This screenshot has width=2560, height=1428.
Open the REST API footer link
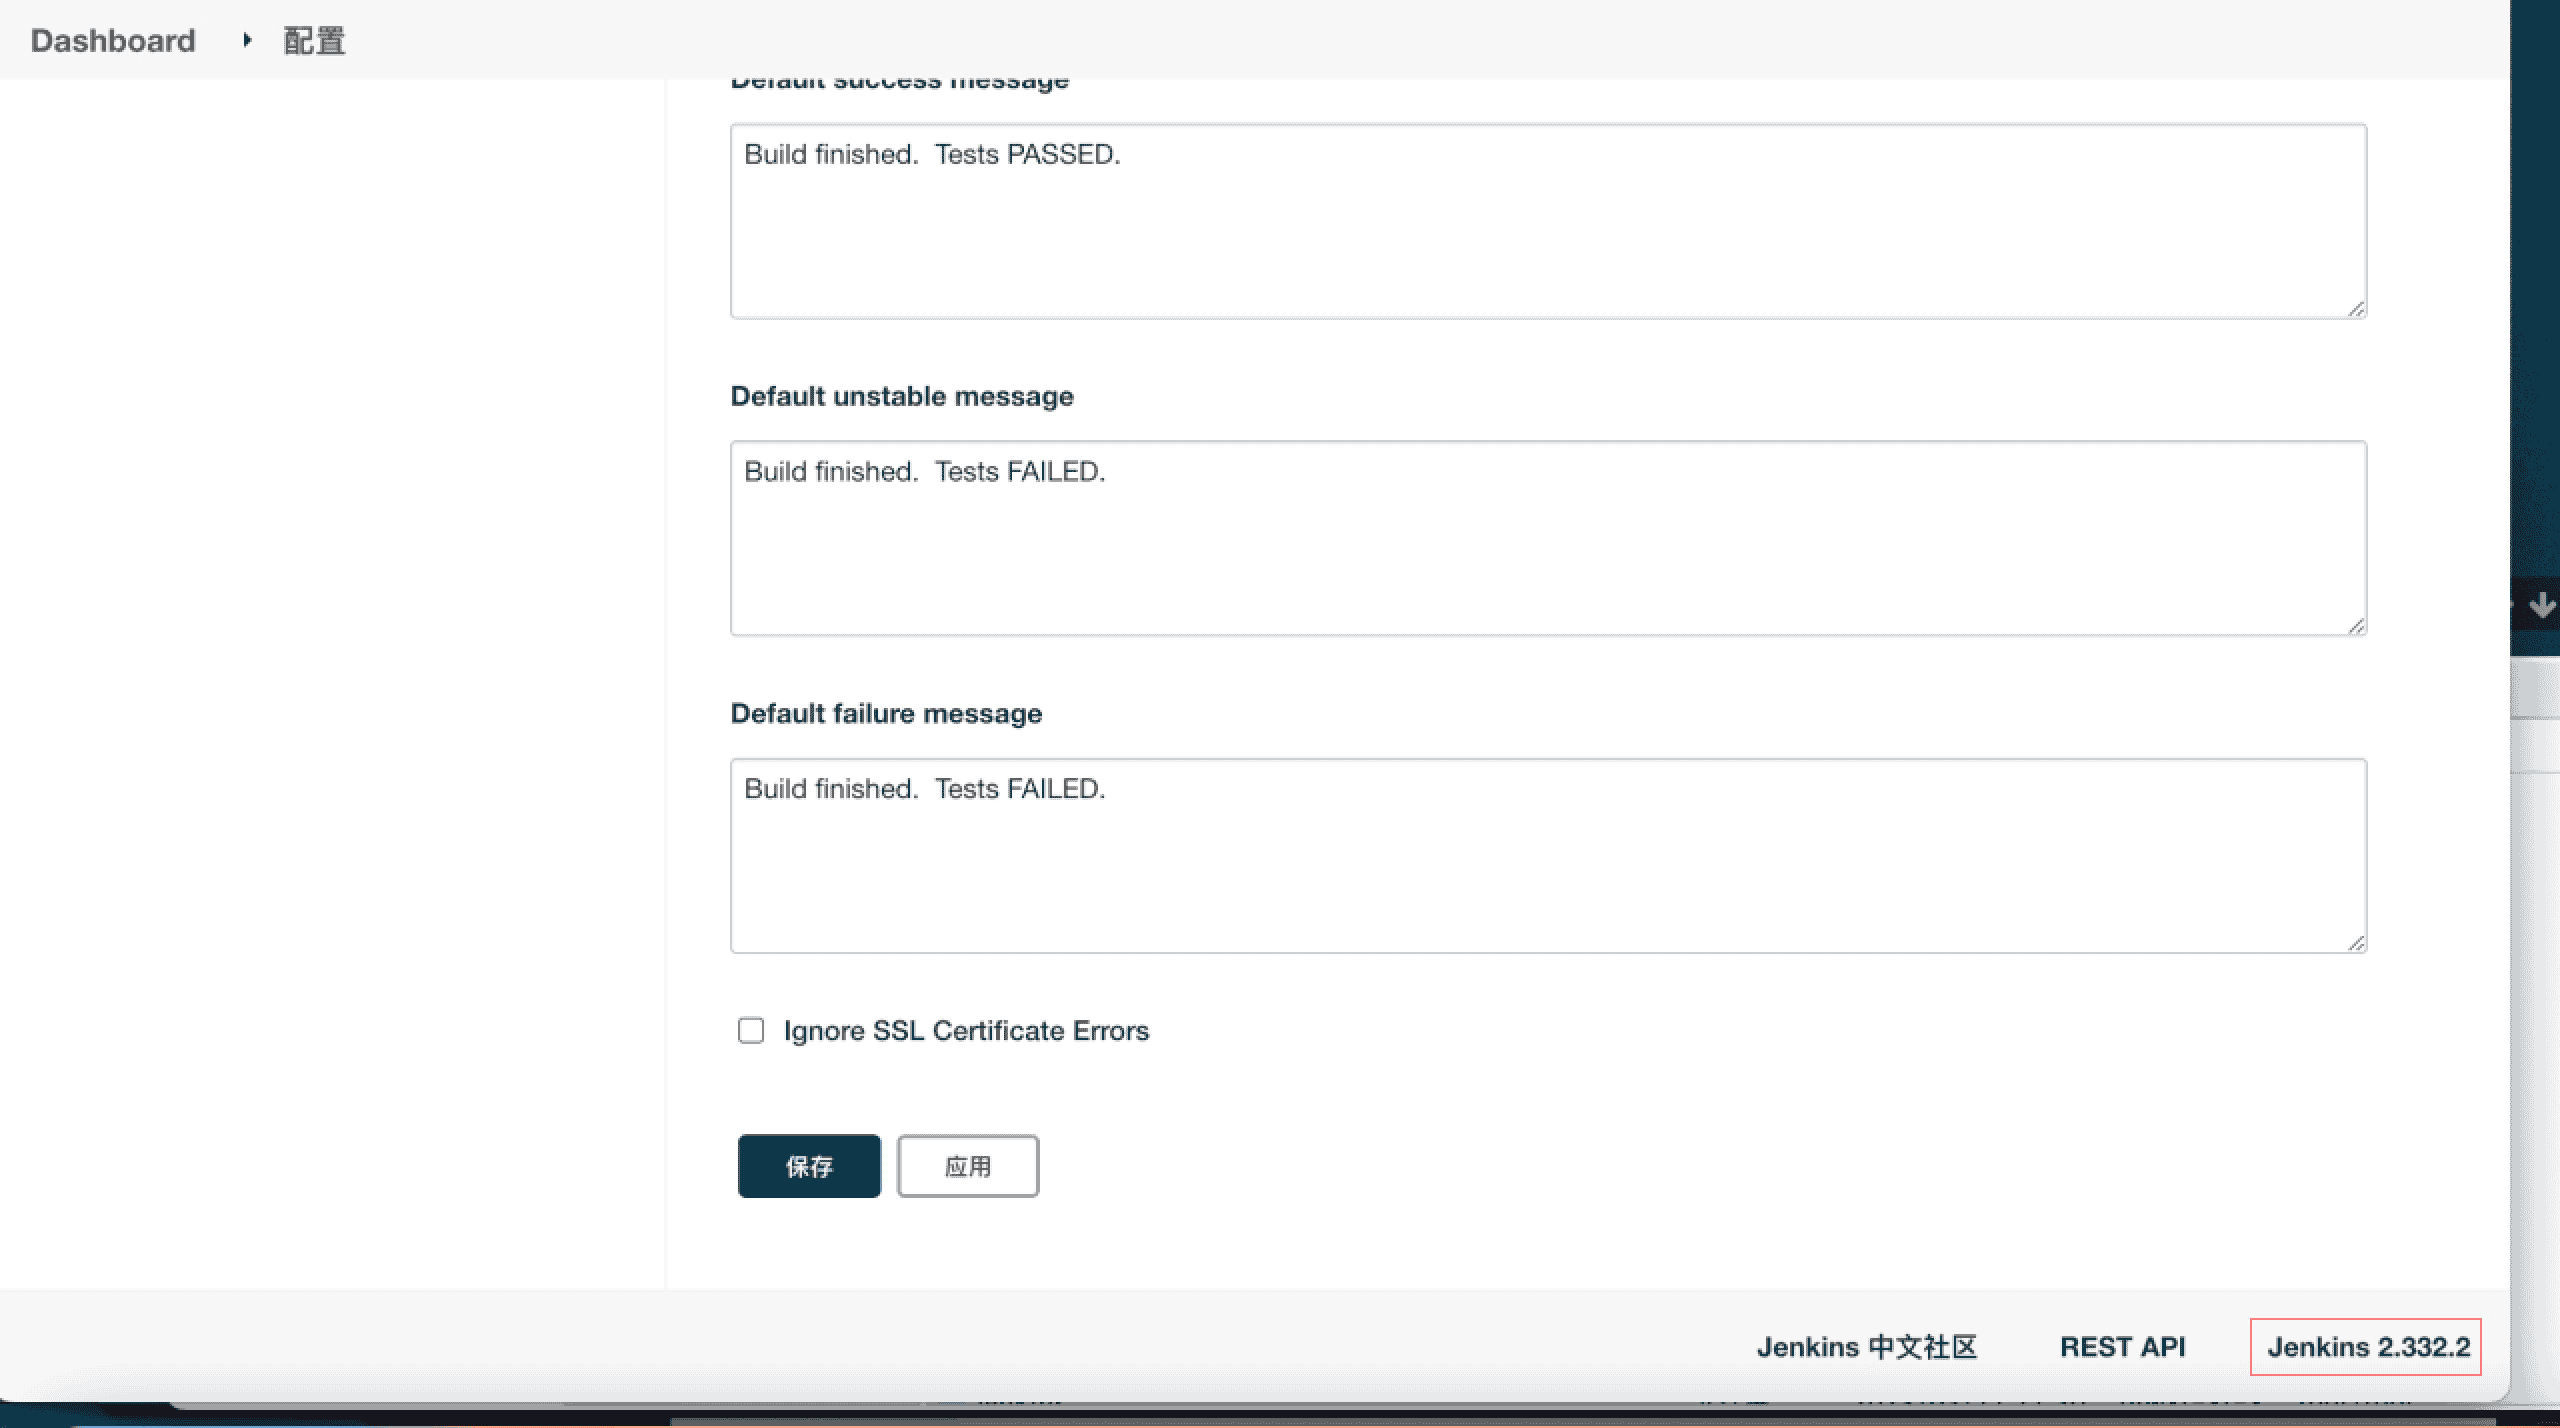pos(2122,1347)
